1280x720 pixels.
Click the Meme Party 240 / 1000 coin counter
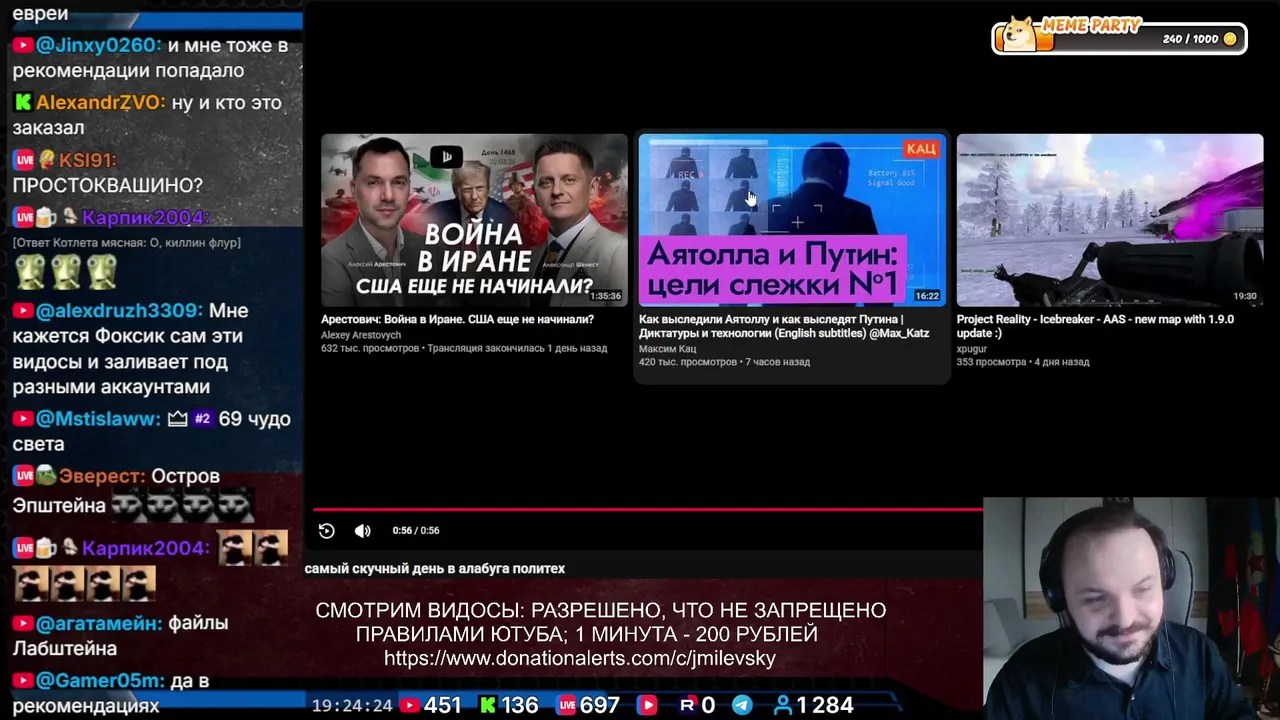1199,39
